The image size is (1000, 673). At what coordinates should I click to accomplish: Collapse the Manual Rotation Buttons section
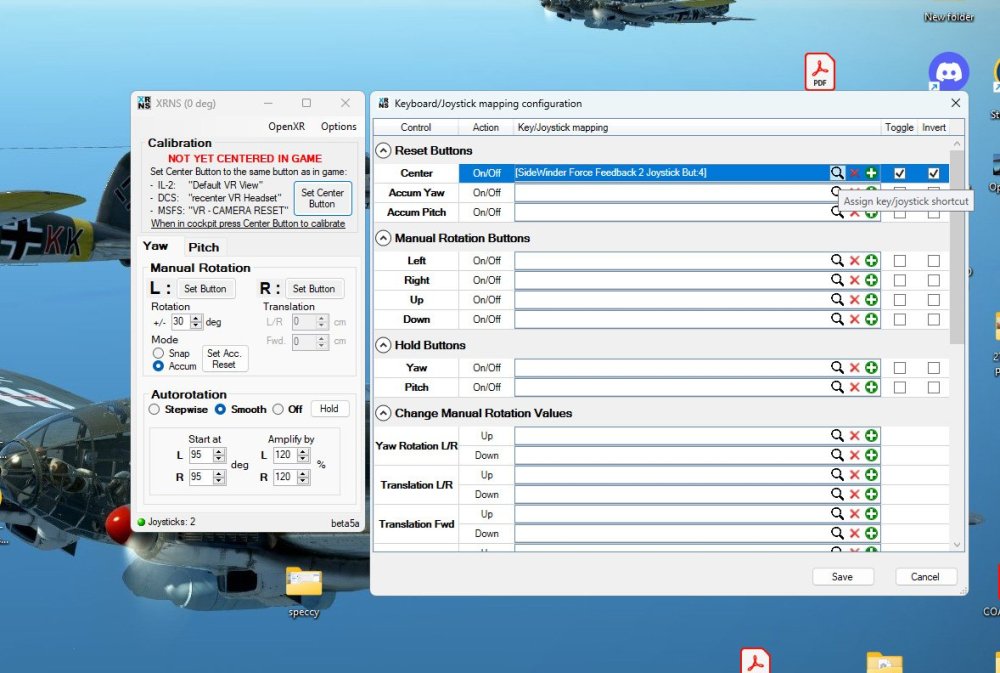pyautogui.click(x=383, y=238)
